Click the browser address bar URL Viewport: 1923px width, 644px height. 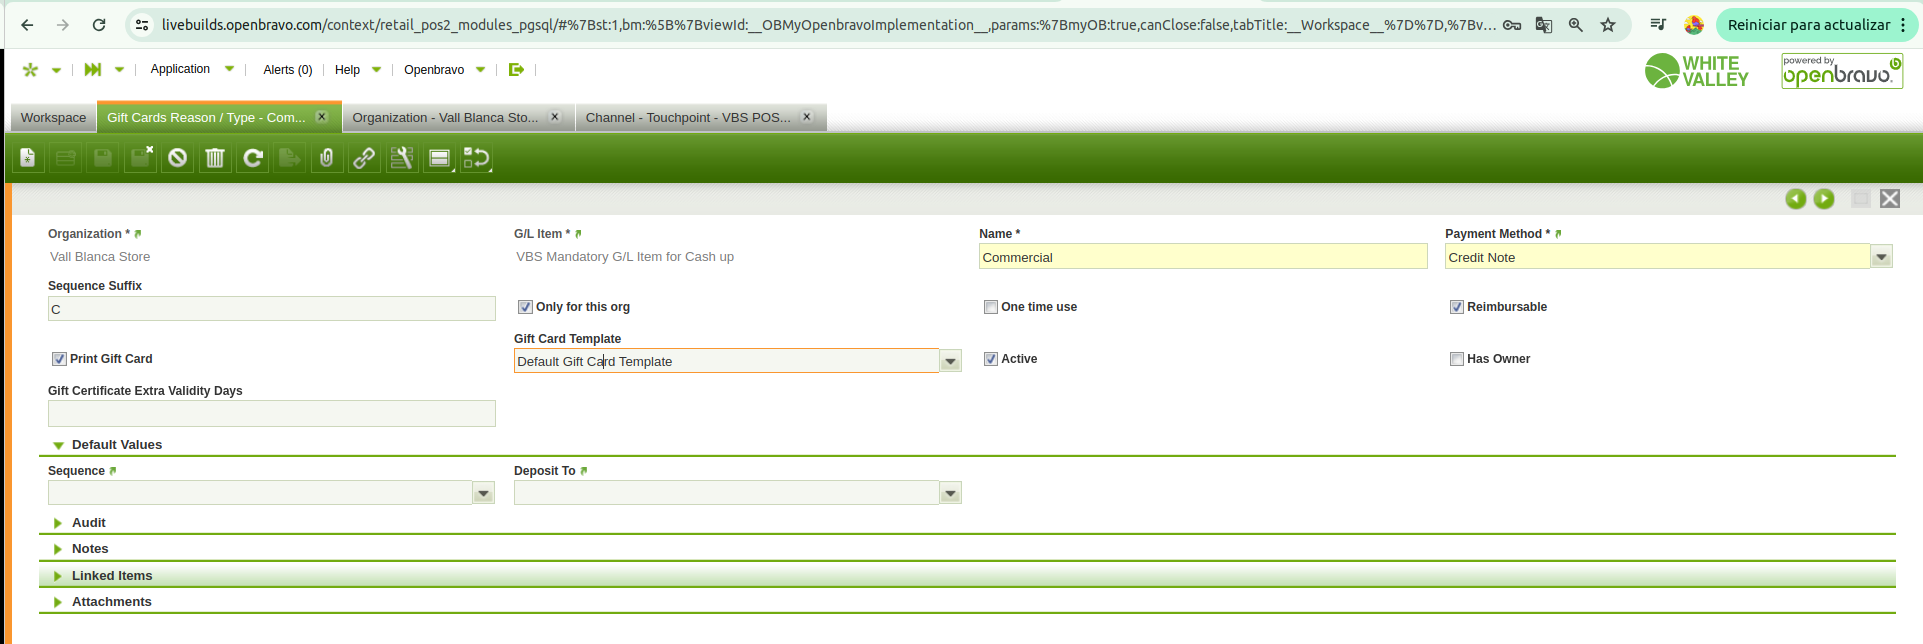829,25
